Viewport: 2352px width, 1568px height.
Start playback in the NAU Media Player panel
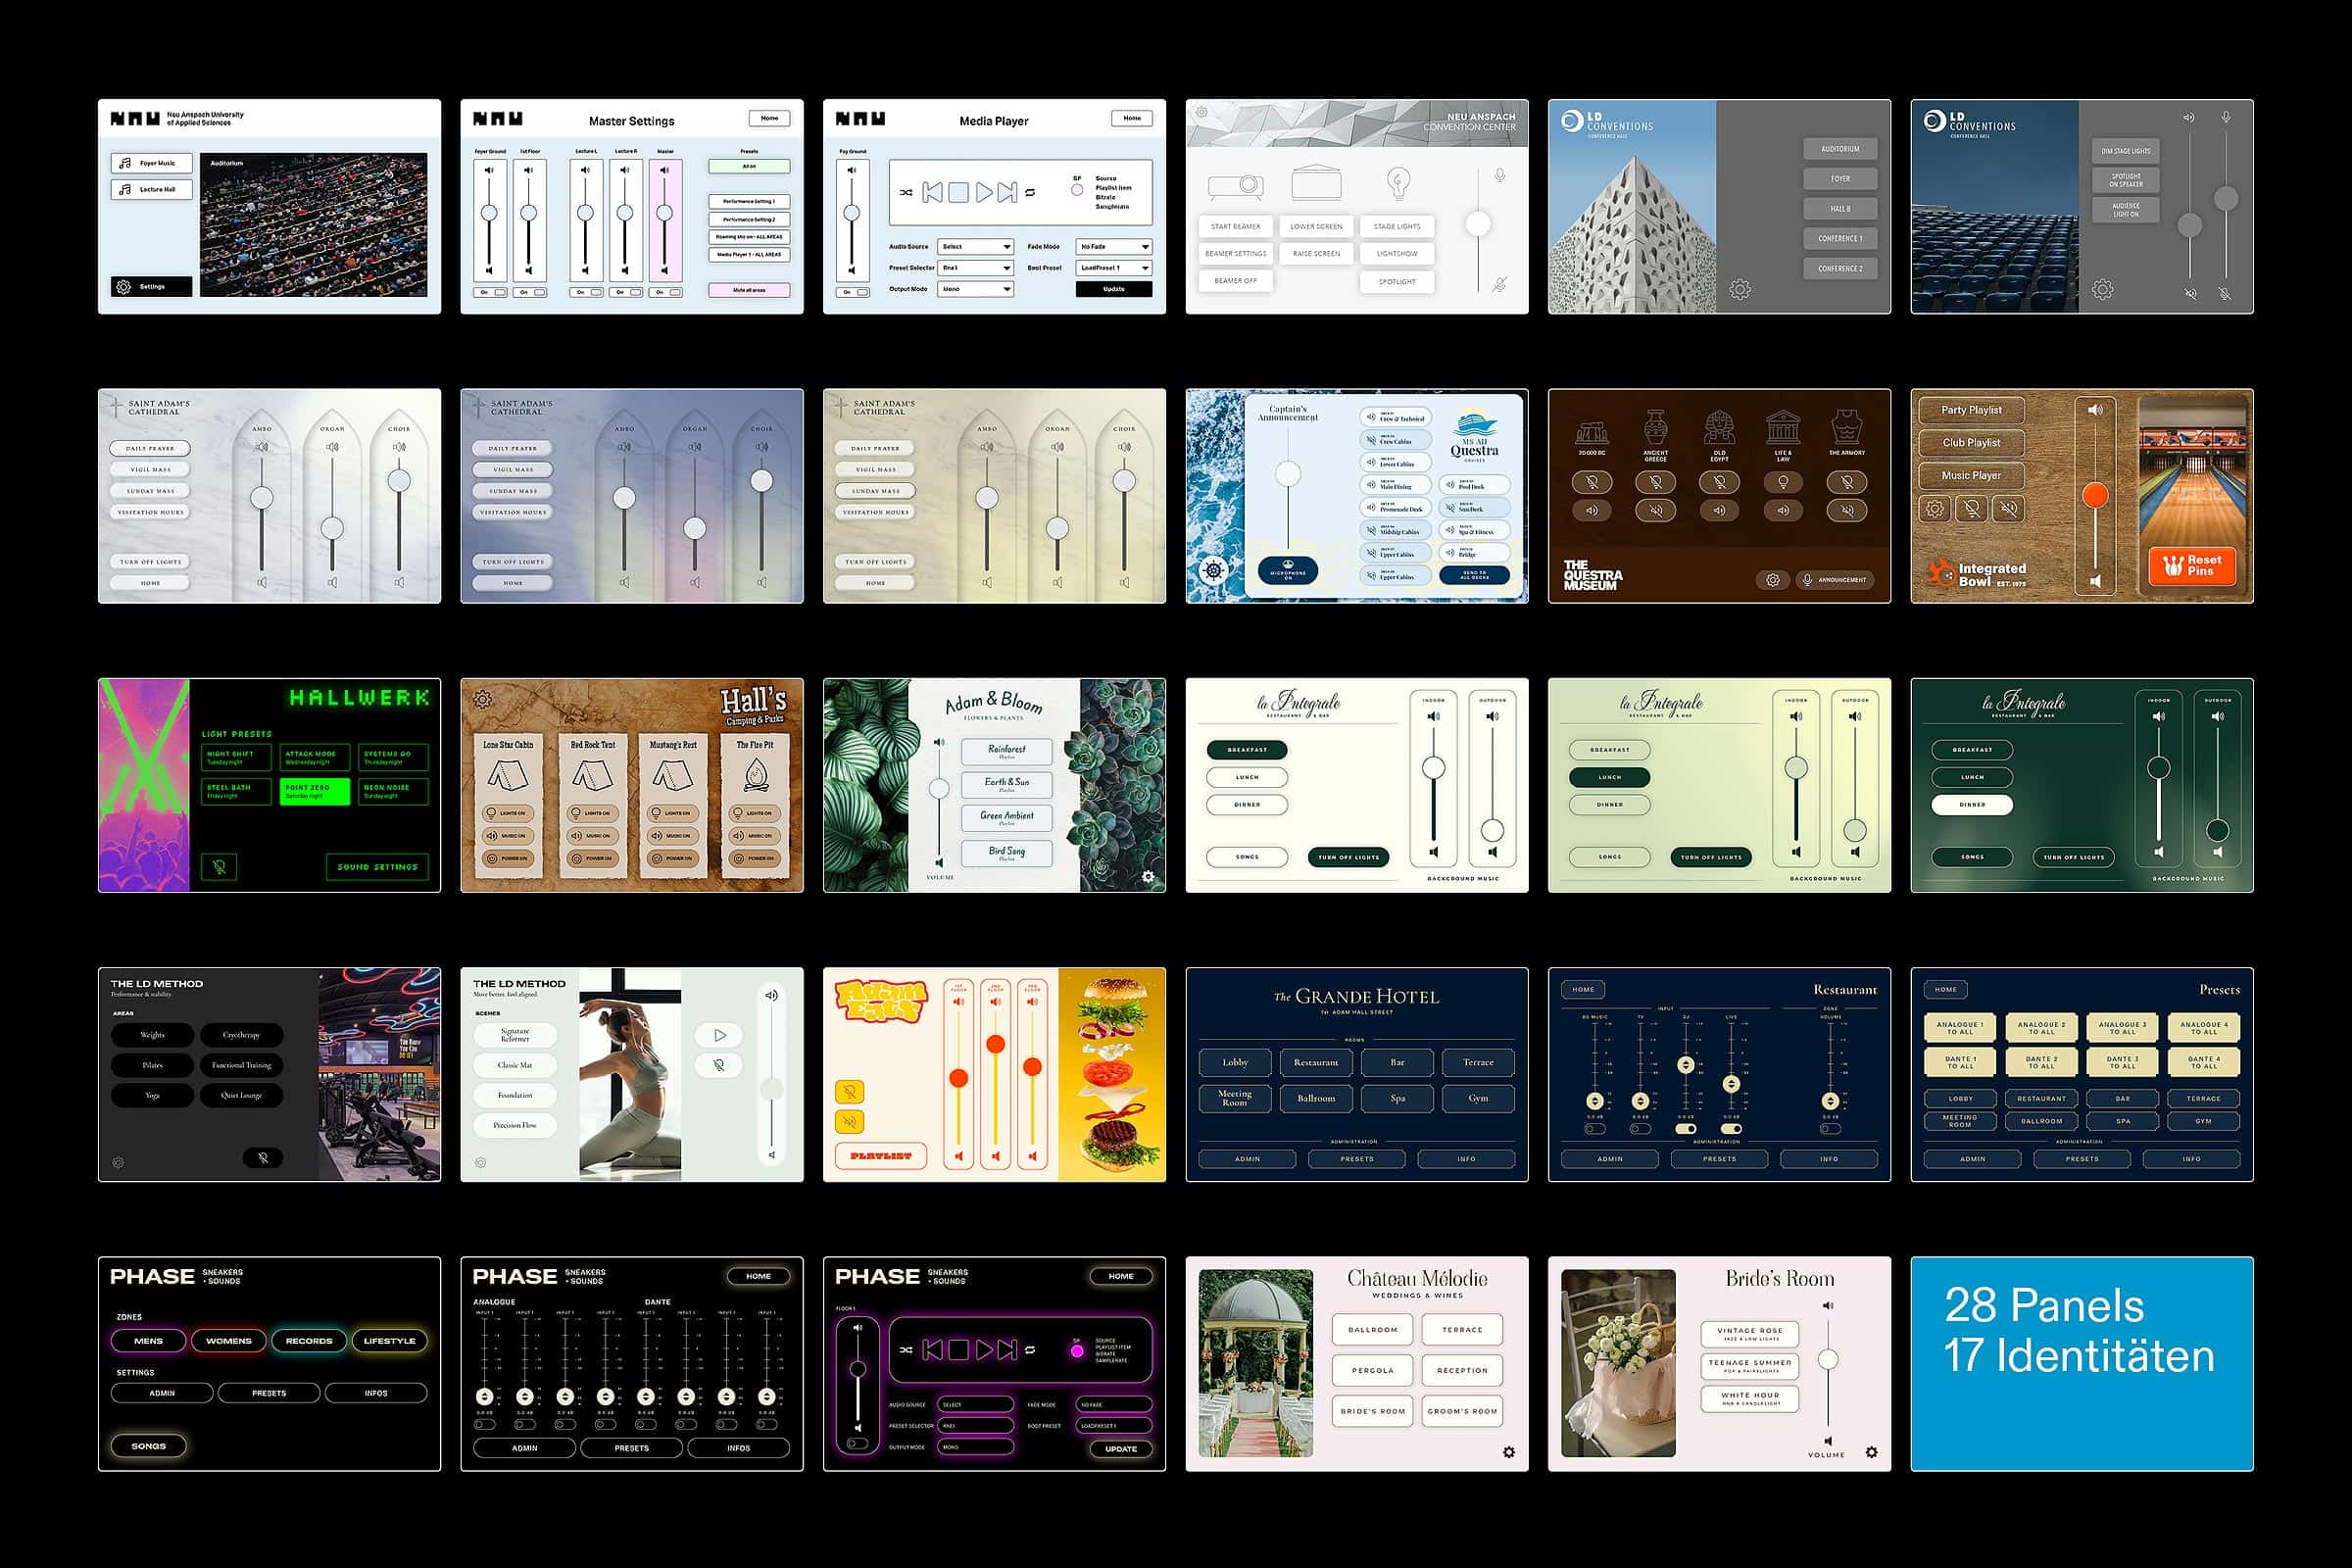[x=984, y=192]
